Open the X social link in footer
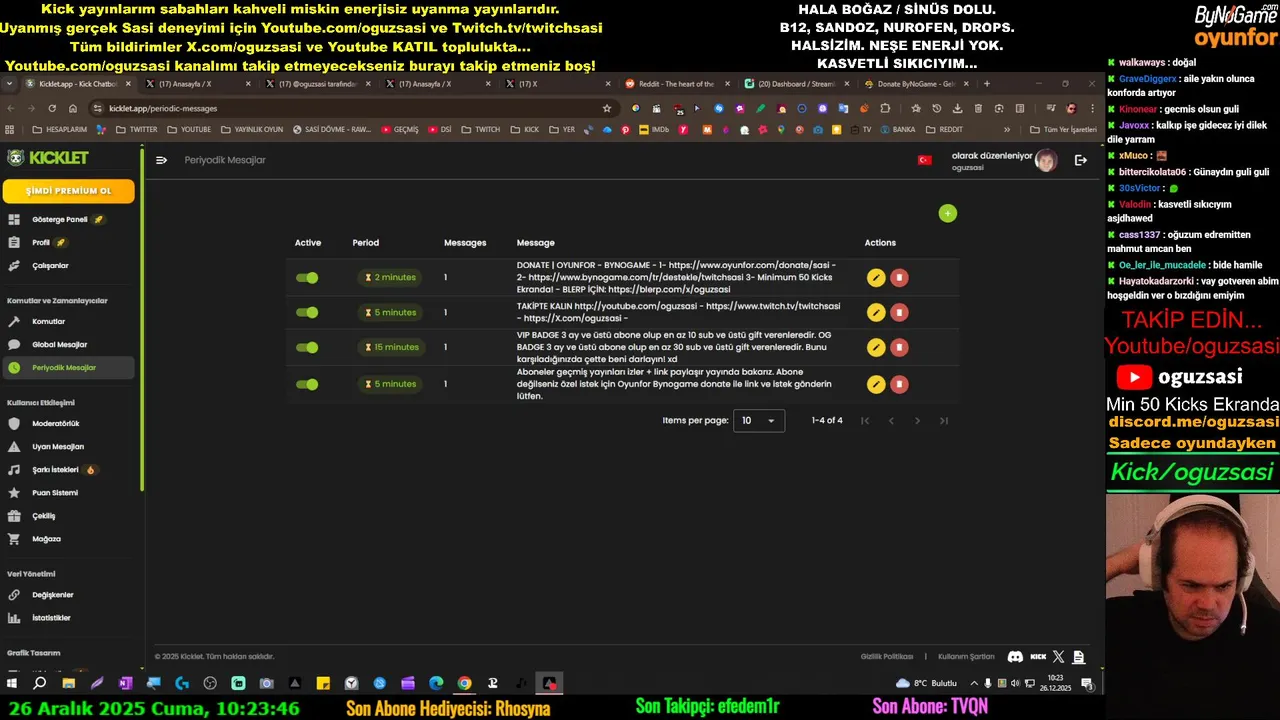This screenshot has width=1280, height=720. 1059,657
